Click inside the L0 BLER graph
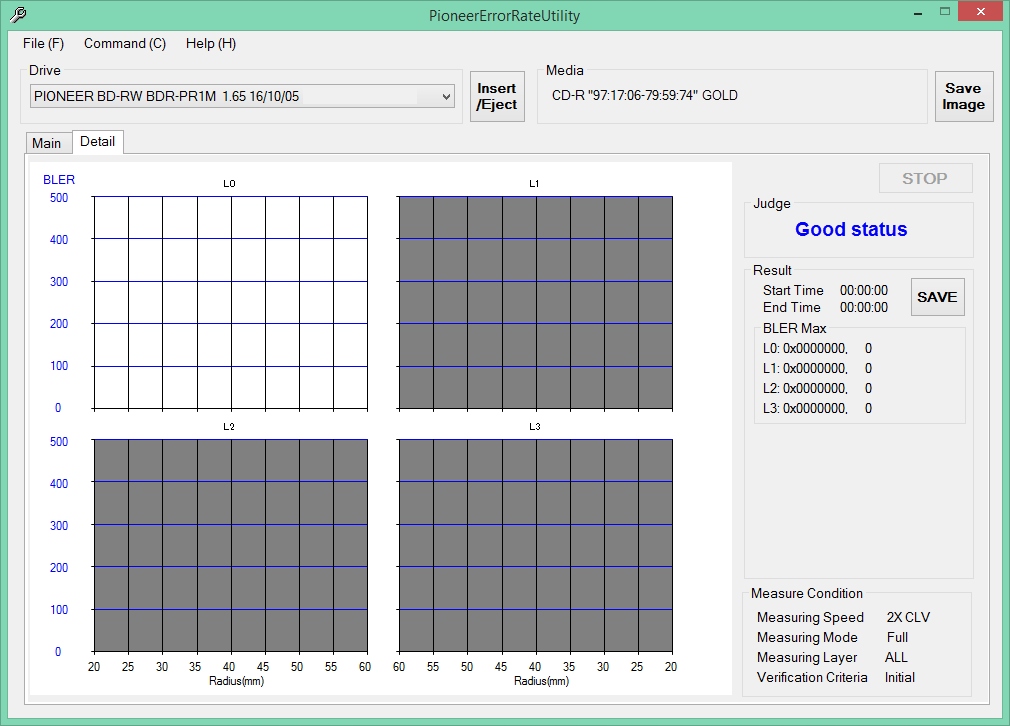Screen dimensions: 1010x726 click(230, 302)
